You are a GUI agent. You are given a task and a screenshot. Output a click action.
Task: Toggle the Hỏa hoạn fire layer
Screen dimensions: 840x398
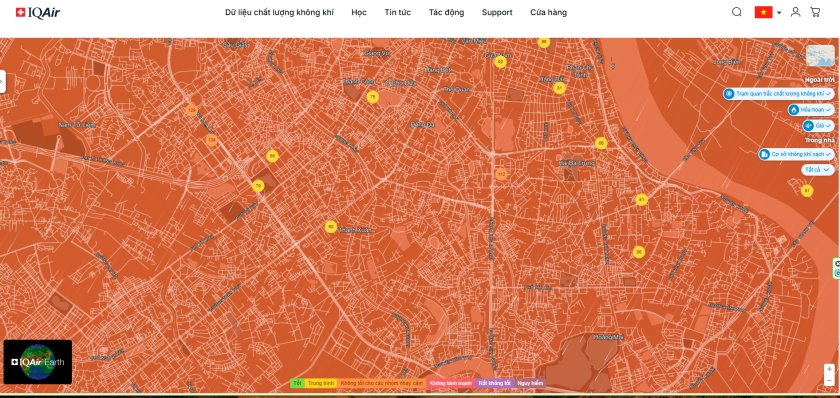click(811, 110)
